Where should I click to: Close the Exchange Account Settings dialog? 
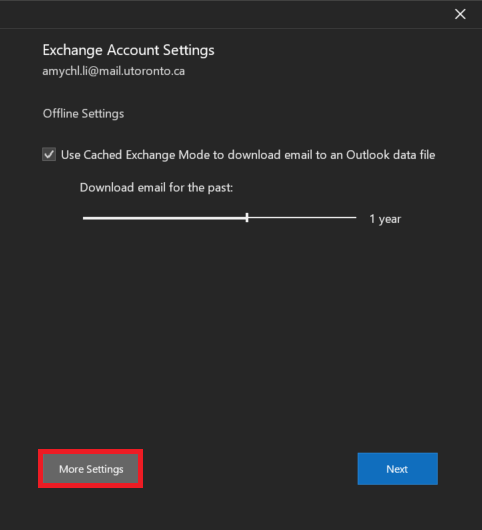(460, 14)
